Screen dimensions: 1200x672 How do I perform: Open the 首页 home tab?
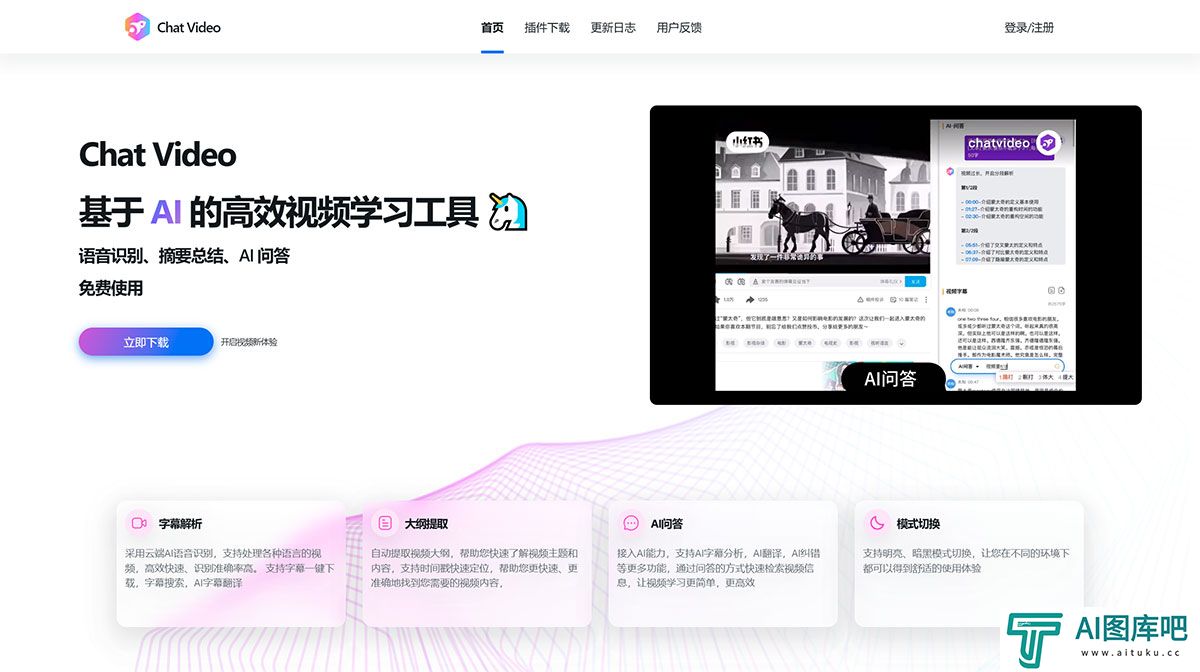click(492, 28)
